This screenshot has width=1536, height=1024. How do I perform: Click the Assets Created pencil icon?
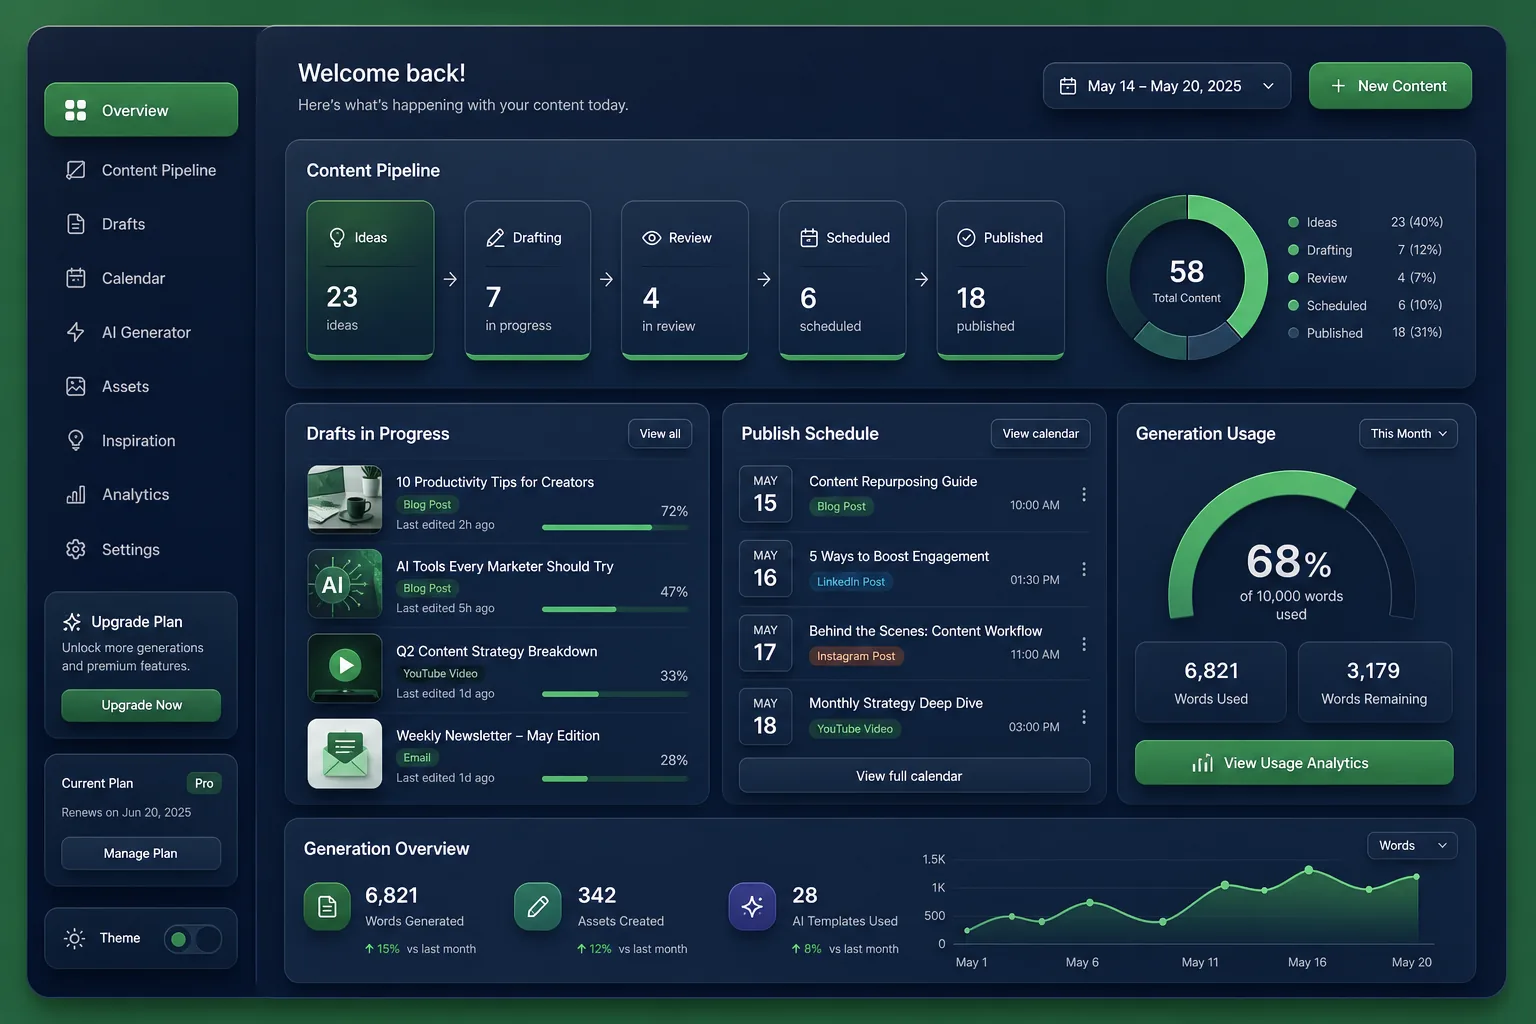[538, 907]
